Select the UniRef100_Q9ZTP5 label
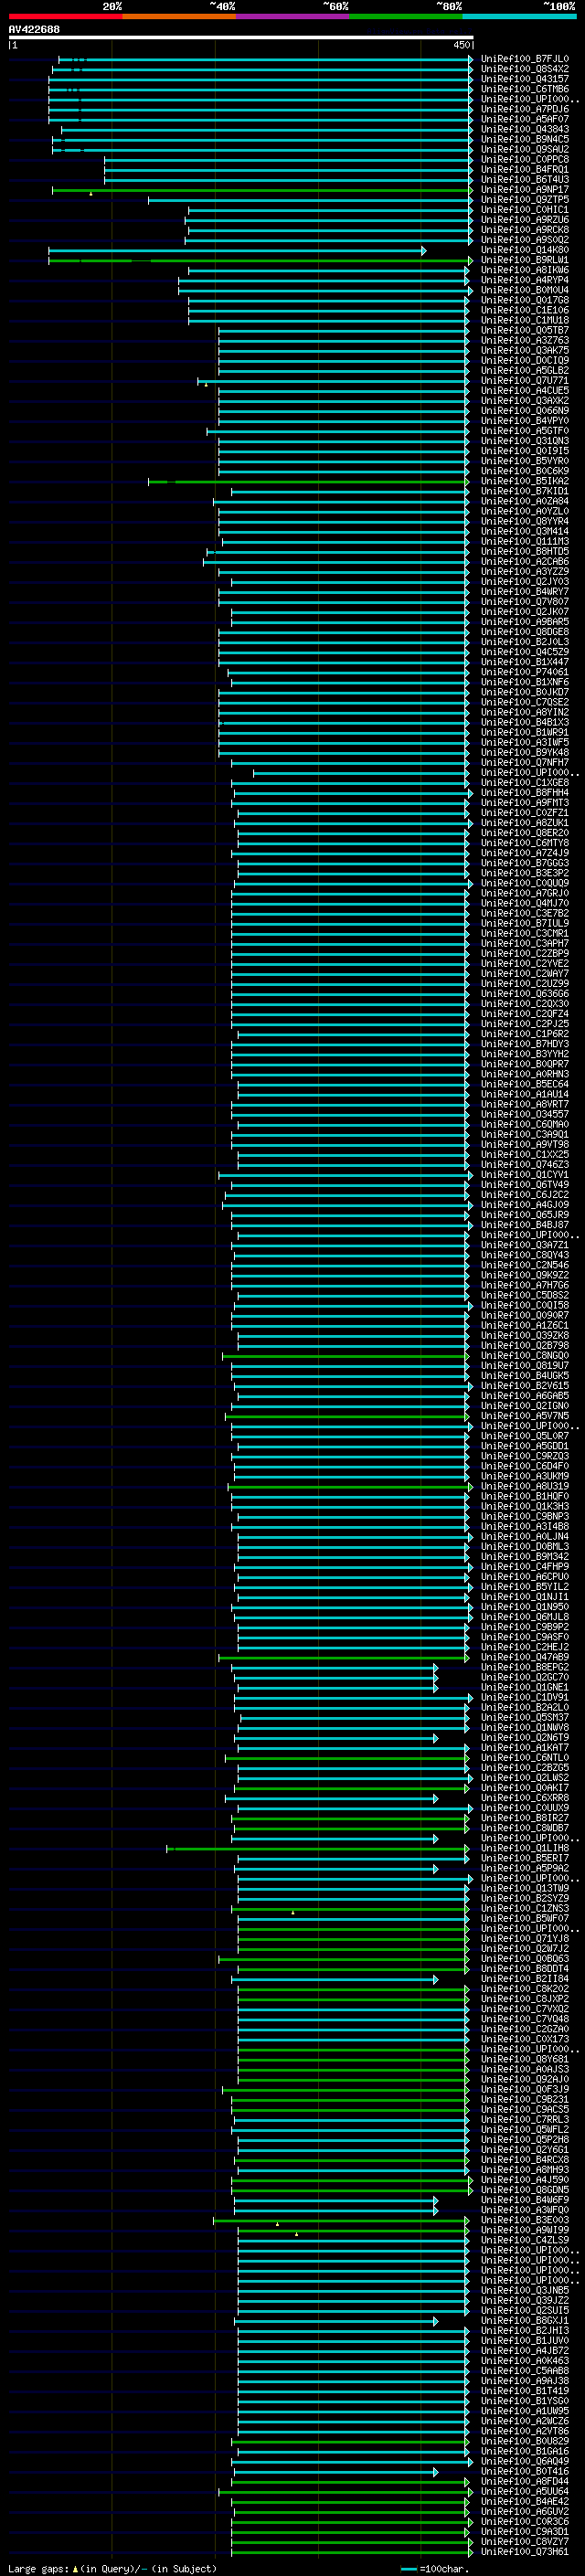Viewport: 585px width, 2576px height. coord(524,199)
